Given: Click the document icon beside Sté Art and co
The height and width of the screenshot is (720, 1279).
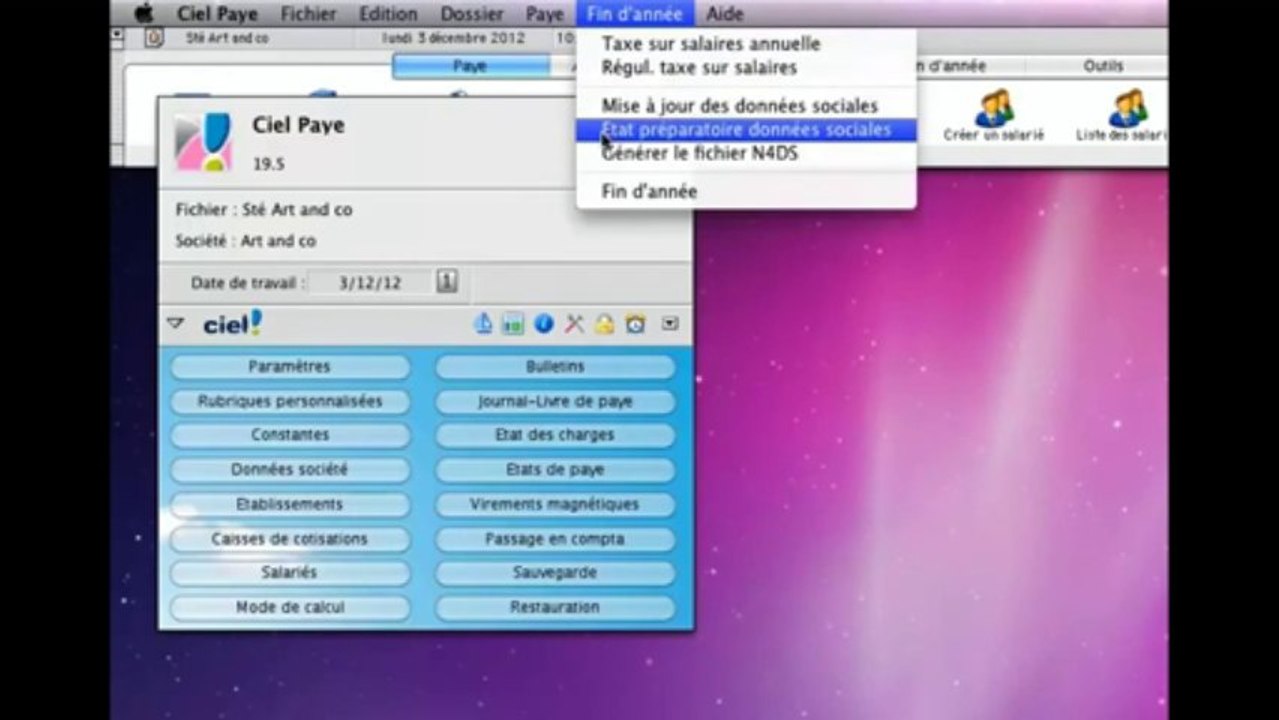Looking at the screenshot, I should [x=154, y=38].
